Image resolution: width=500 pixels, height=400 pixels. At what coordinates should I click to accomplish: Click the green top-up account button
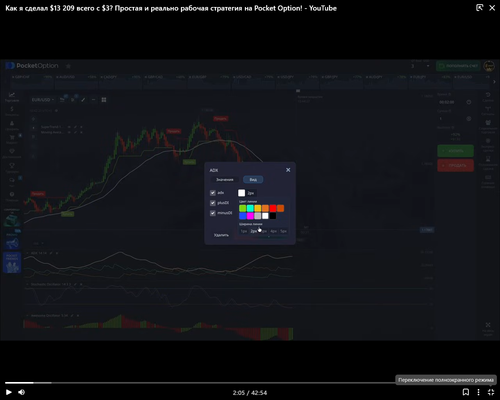[x=458, y=66]
